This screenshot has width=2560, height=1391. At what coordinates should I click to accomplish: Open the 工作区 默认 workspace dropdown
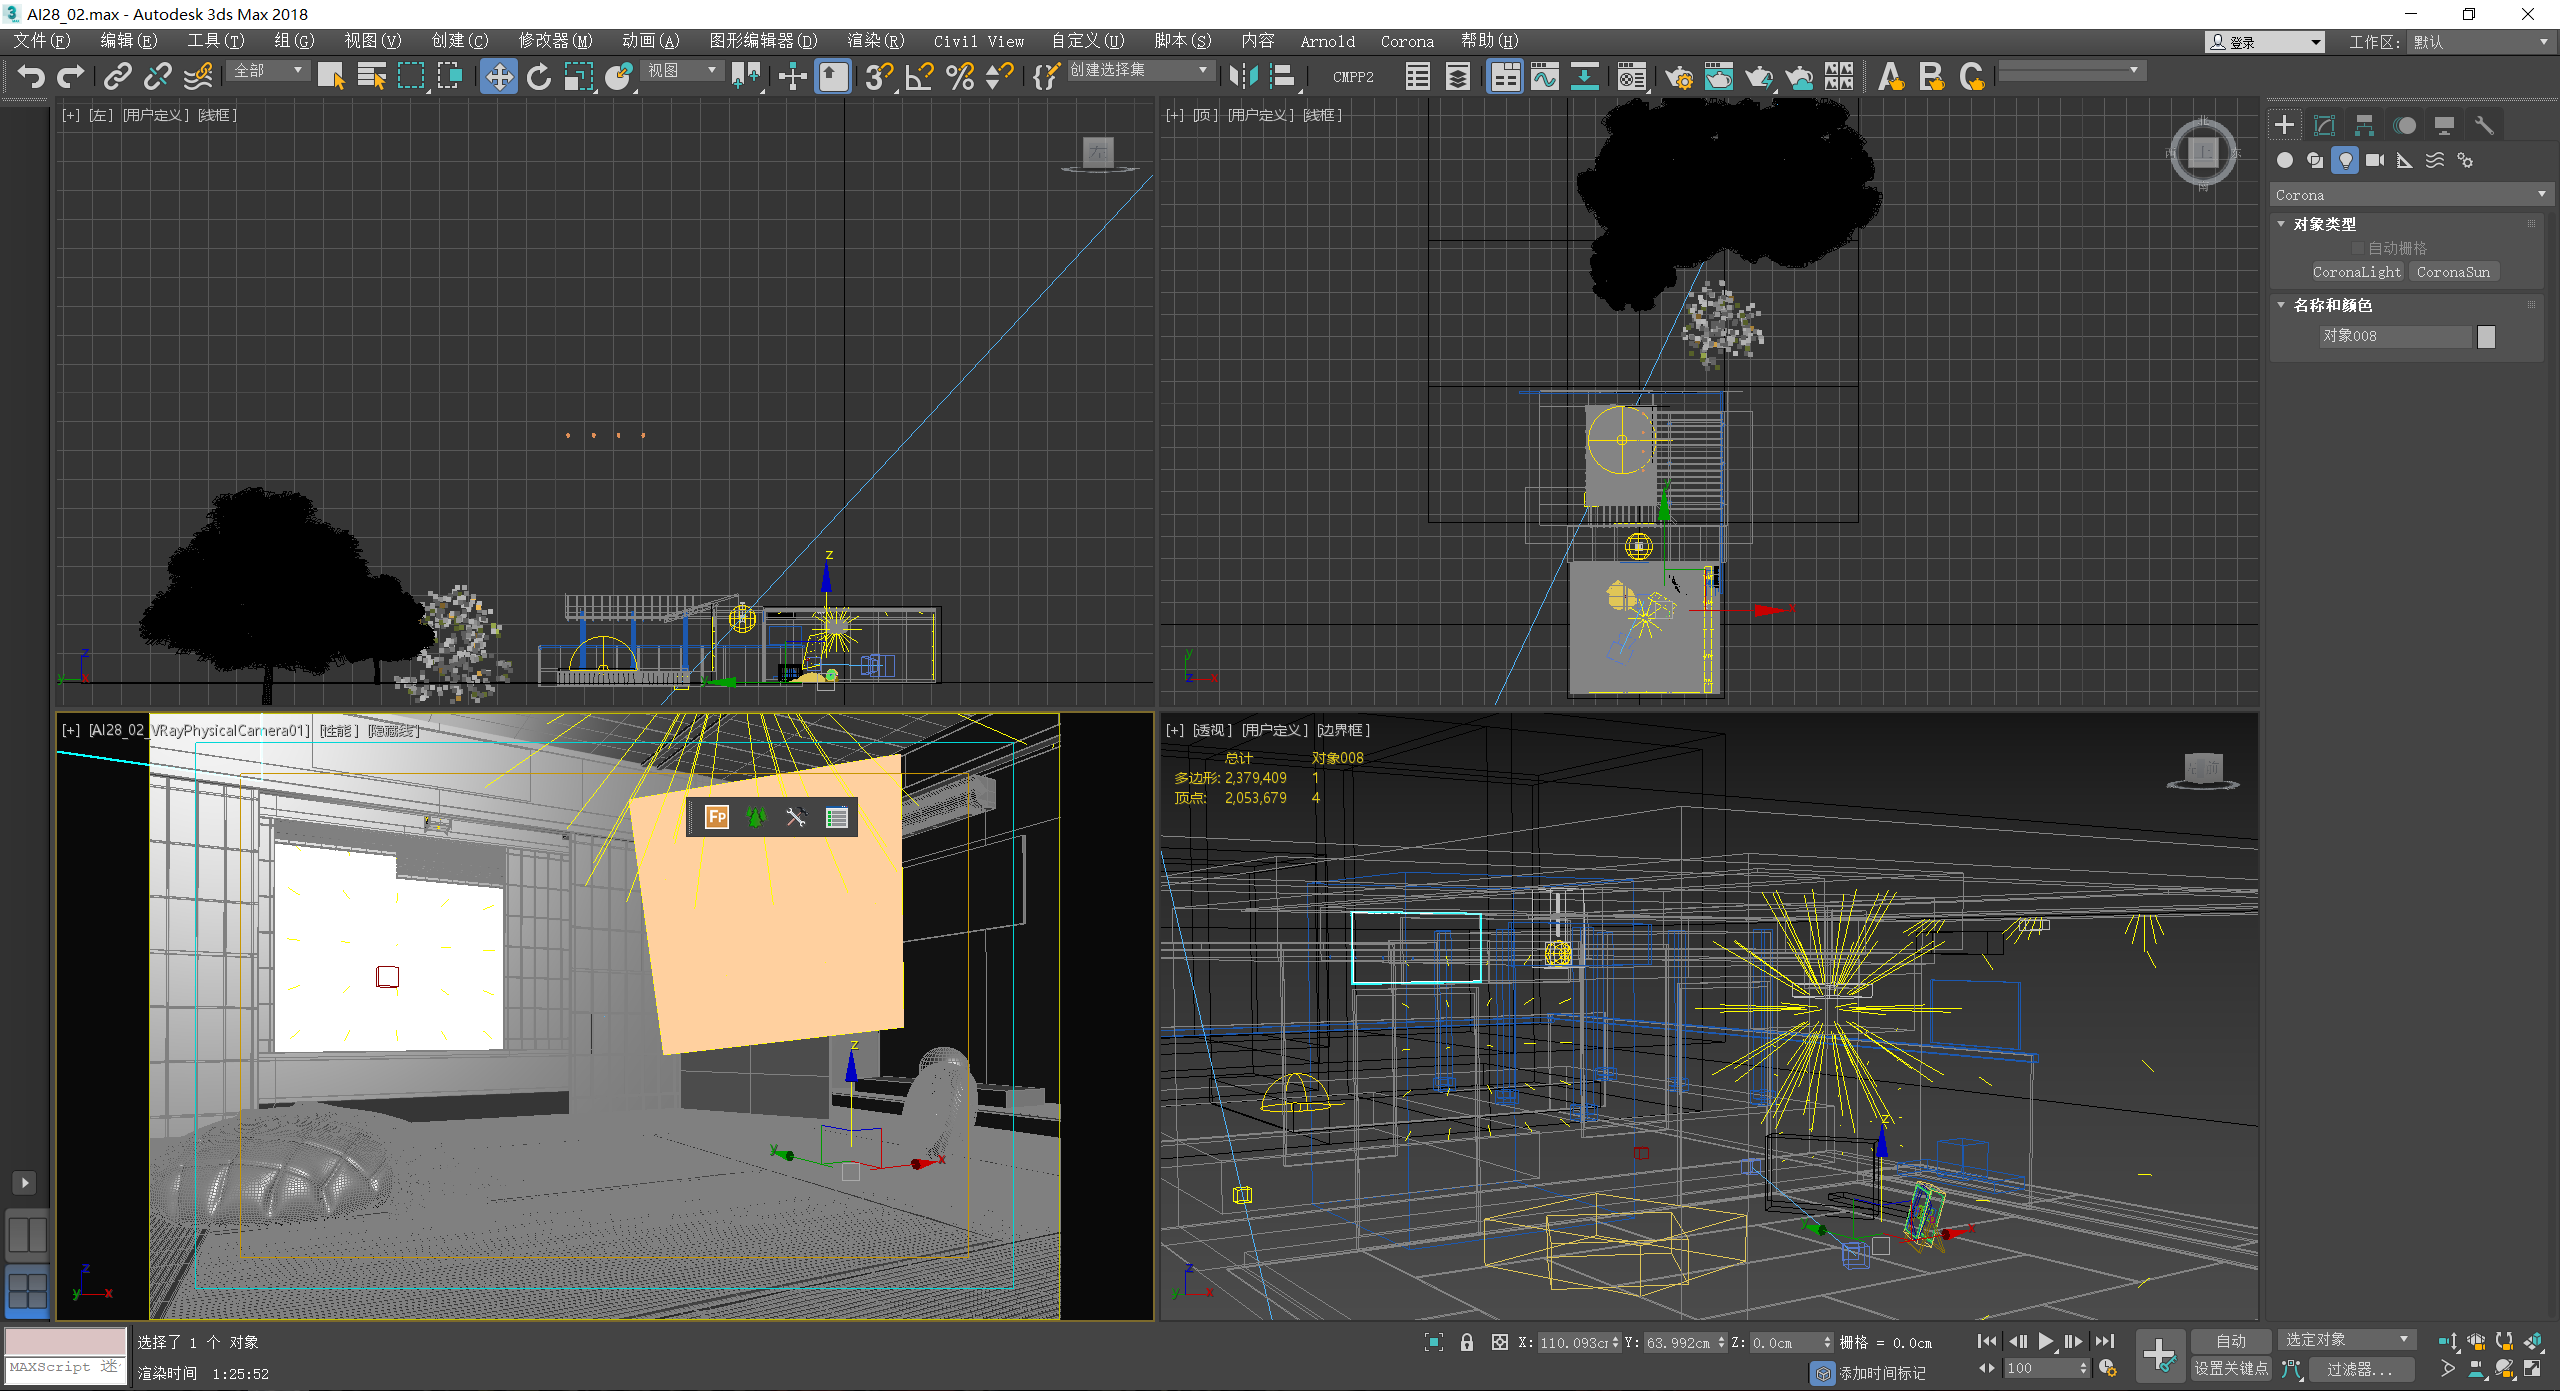(x=2481, y=42)
